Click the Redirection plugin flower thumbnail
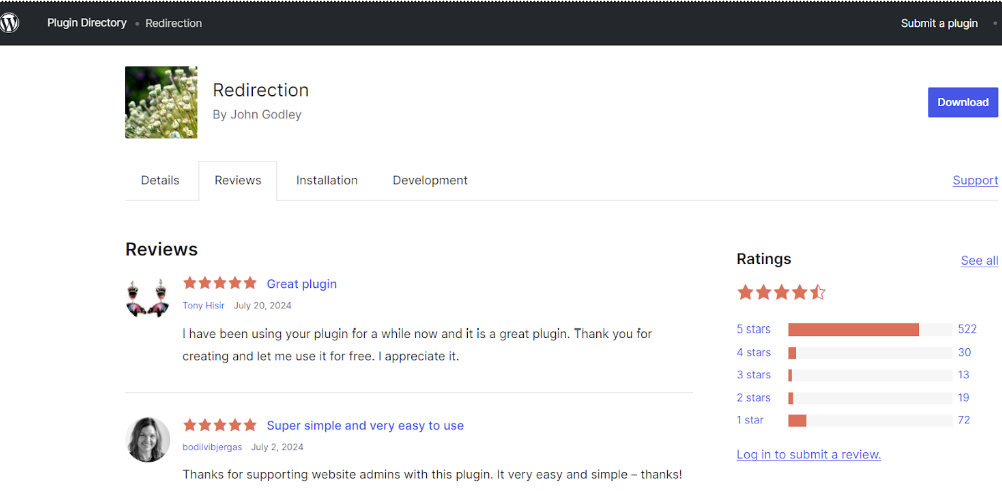This screenshot has width=1002, height=491. click(161, 102)
